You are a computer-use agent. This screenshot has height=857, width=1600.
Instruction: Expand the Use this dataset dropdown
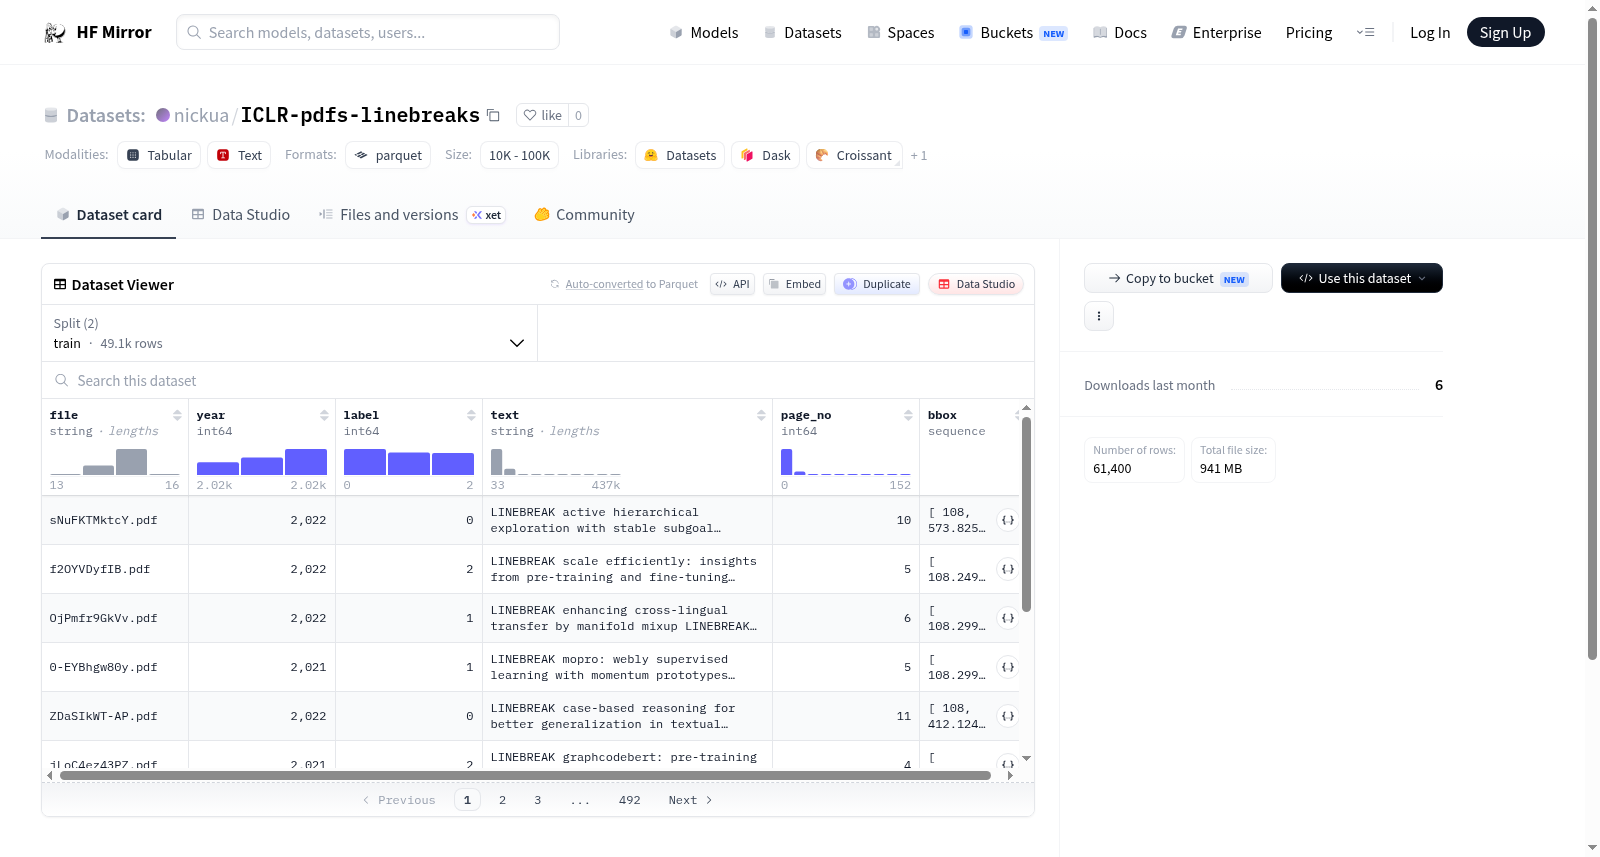pyautogui.click(x=1361, y=278)
